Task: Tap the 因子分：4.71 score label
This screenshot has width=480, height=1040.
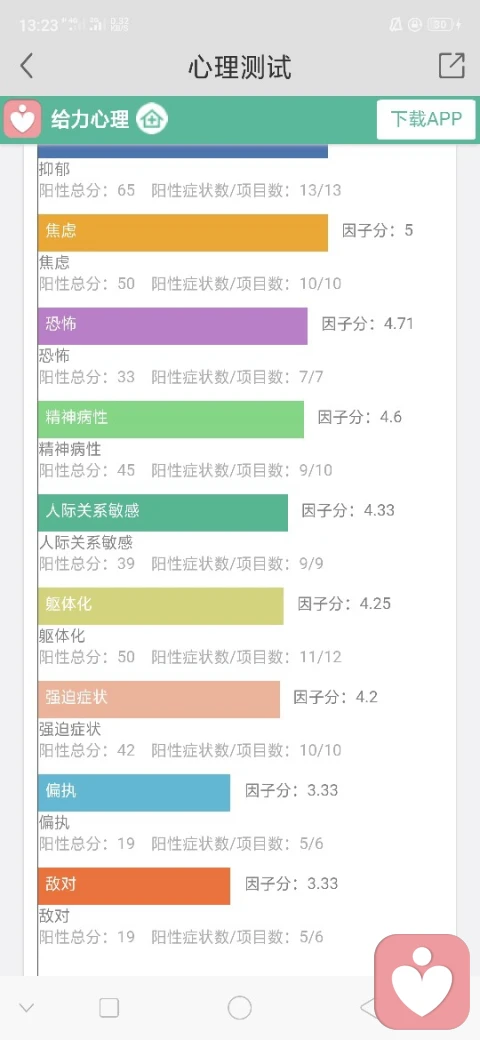Action: 367,324
